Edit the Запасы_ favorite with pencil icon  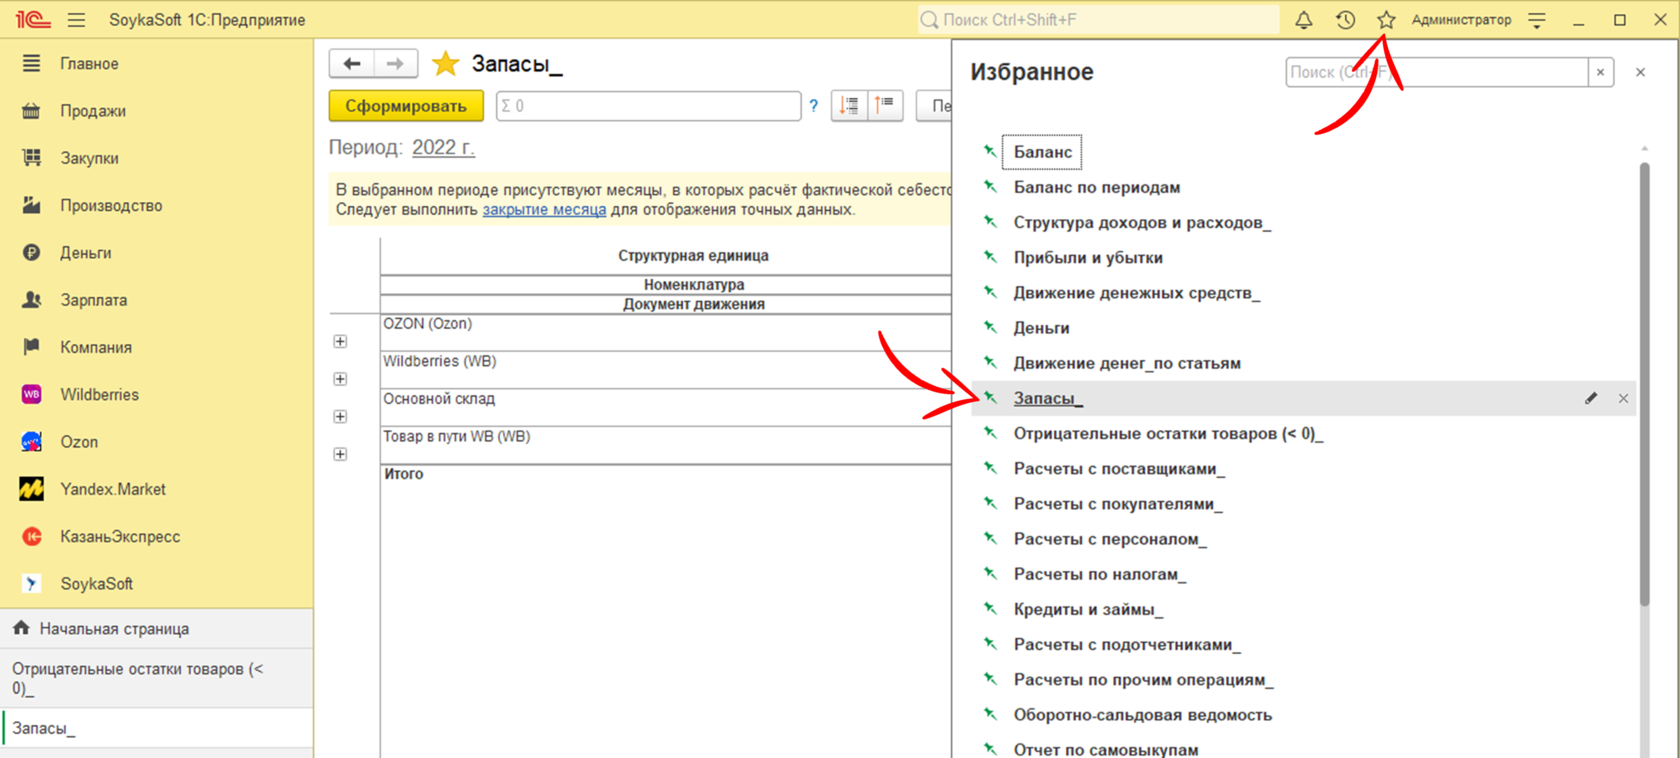pos(1591,398)
